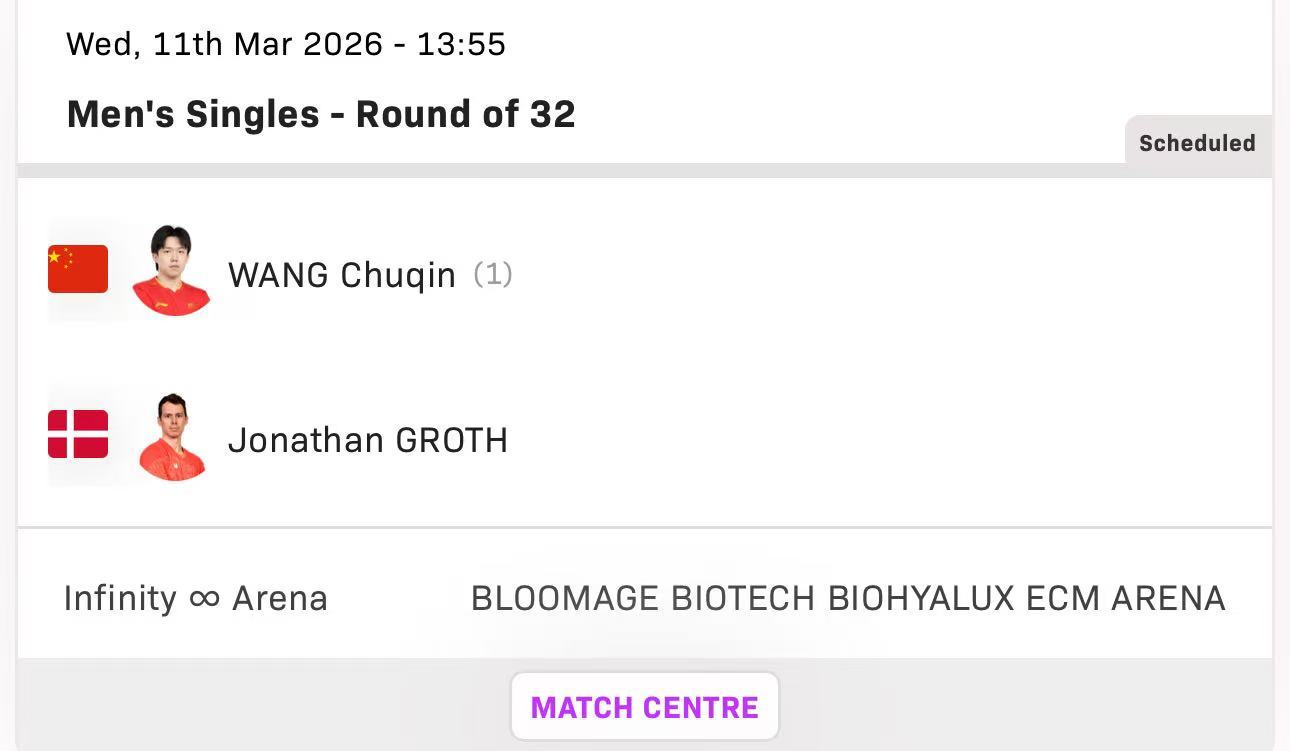Click the ECM ARENA text
The image size is (1290, 751).
click(x=1125, y=598)
